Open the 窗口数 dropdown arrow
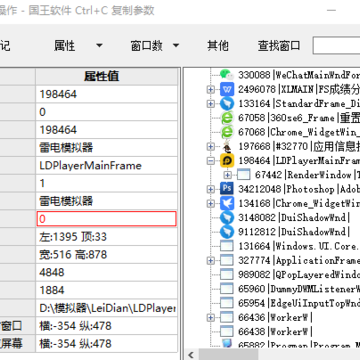This screenshot has height=360, width=360. pyautogui.click(x=176, y=45)
